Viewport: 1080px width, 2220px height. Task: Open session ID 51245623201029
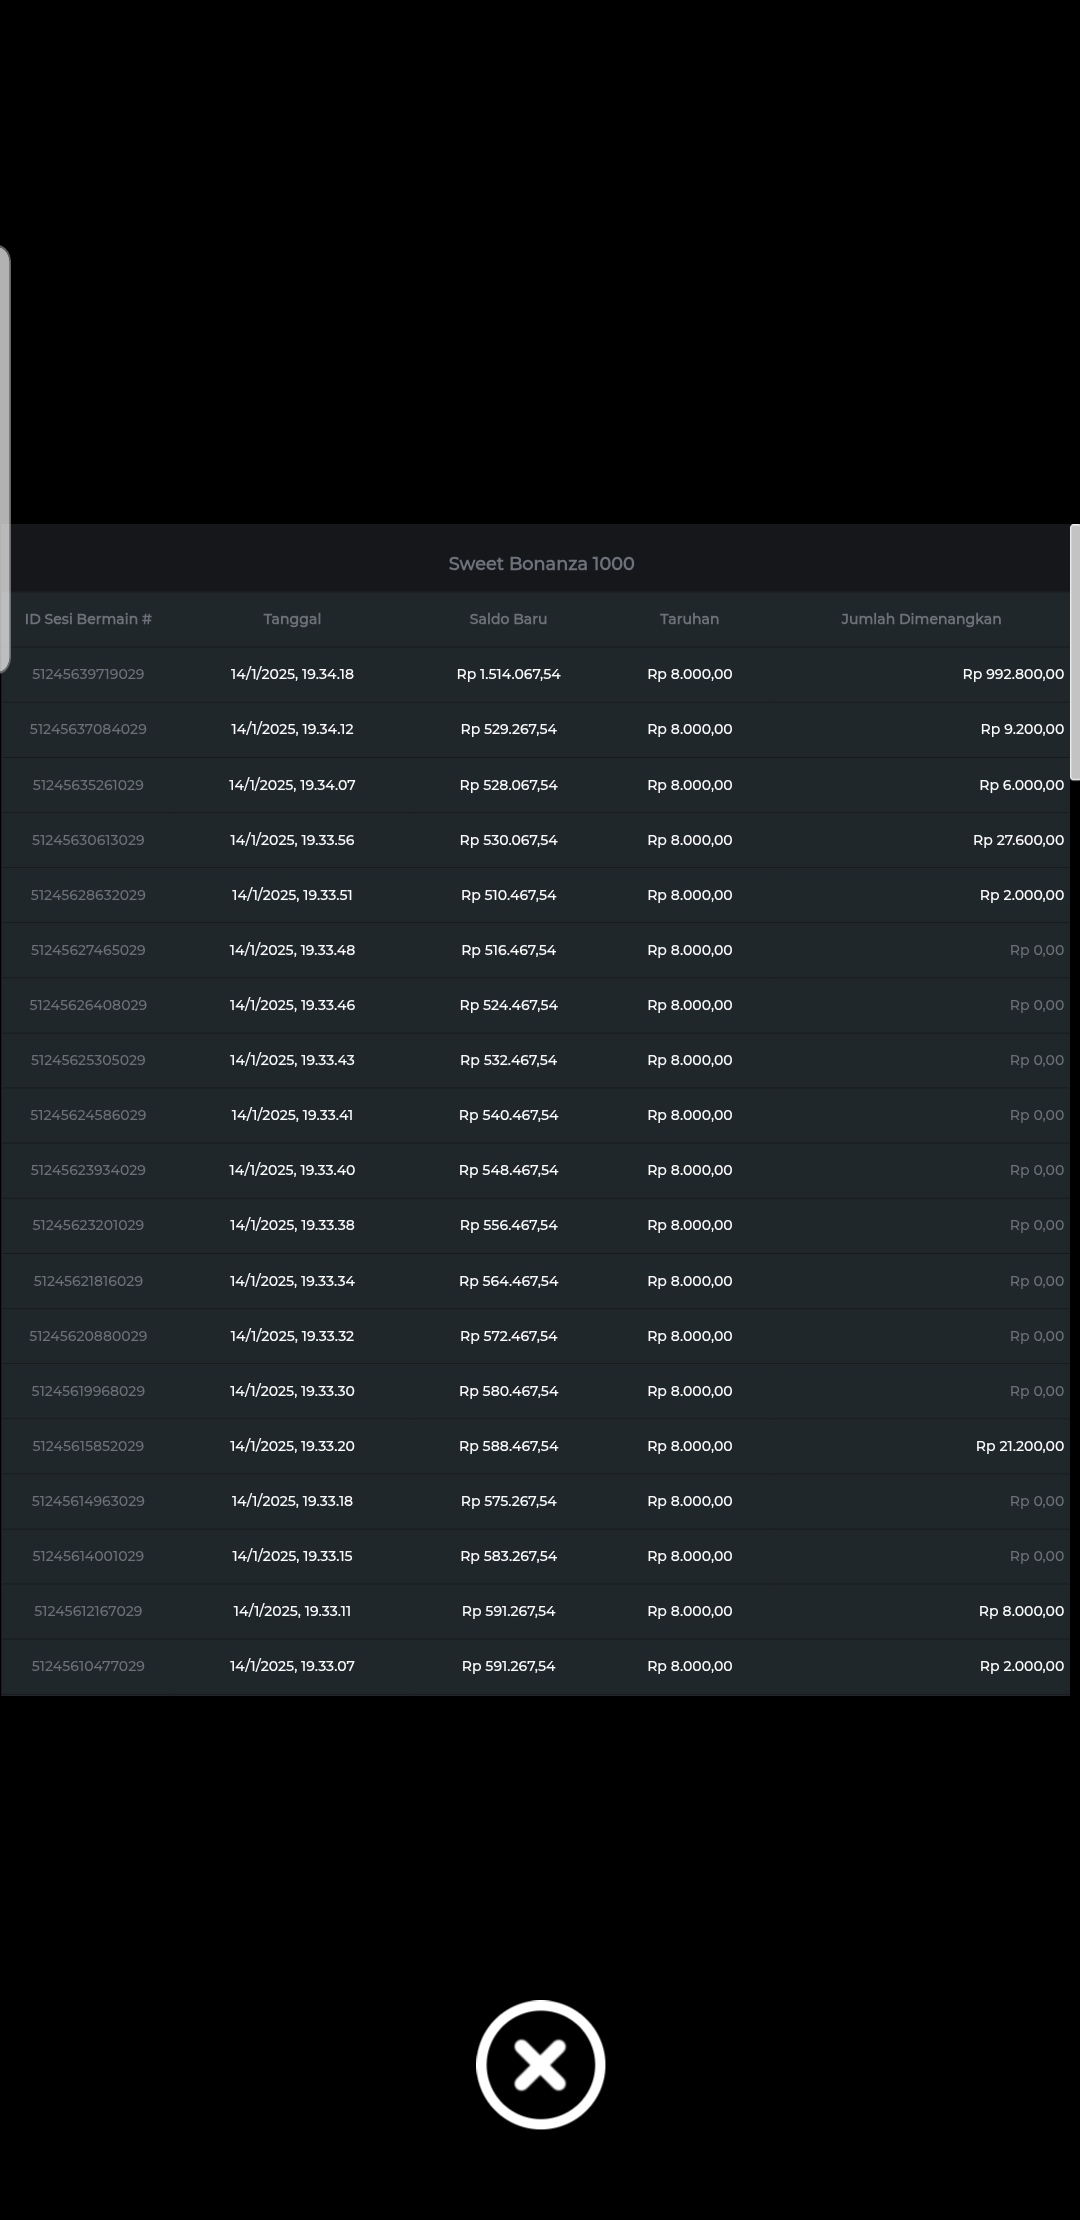point(88,1225)
